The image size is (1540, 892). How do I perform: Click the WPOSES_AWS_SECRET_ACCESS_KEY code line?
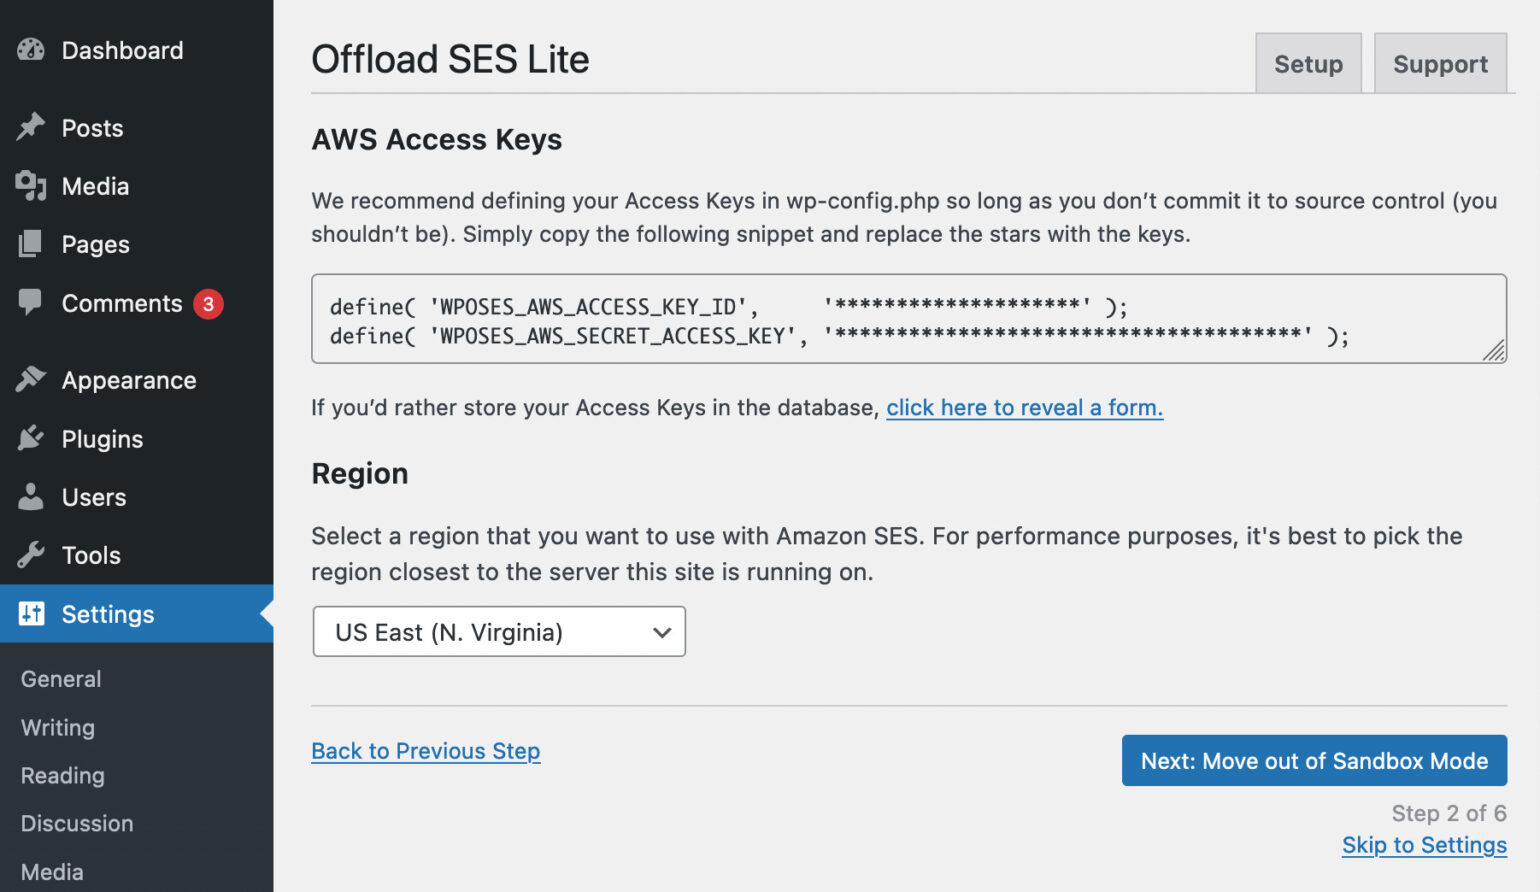839,336
